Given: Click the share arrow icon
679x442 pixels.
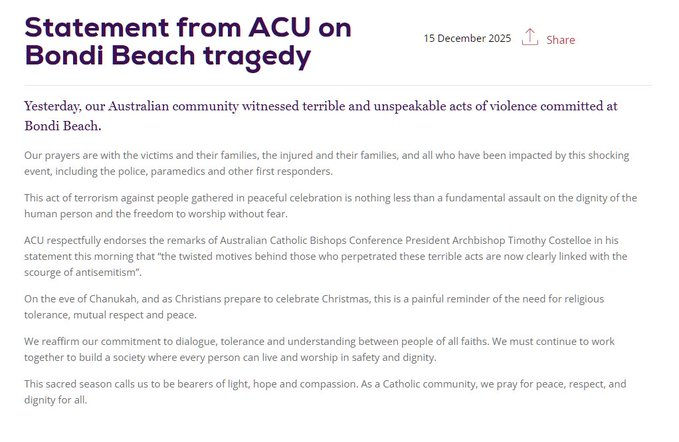Looking at the screenshot, I should tap(530, 38).
